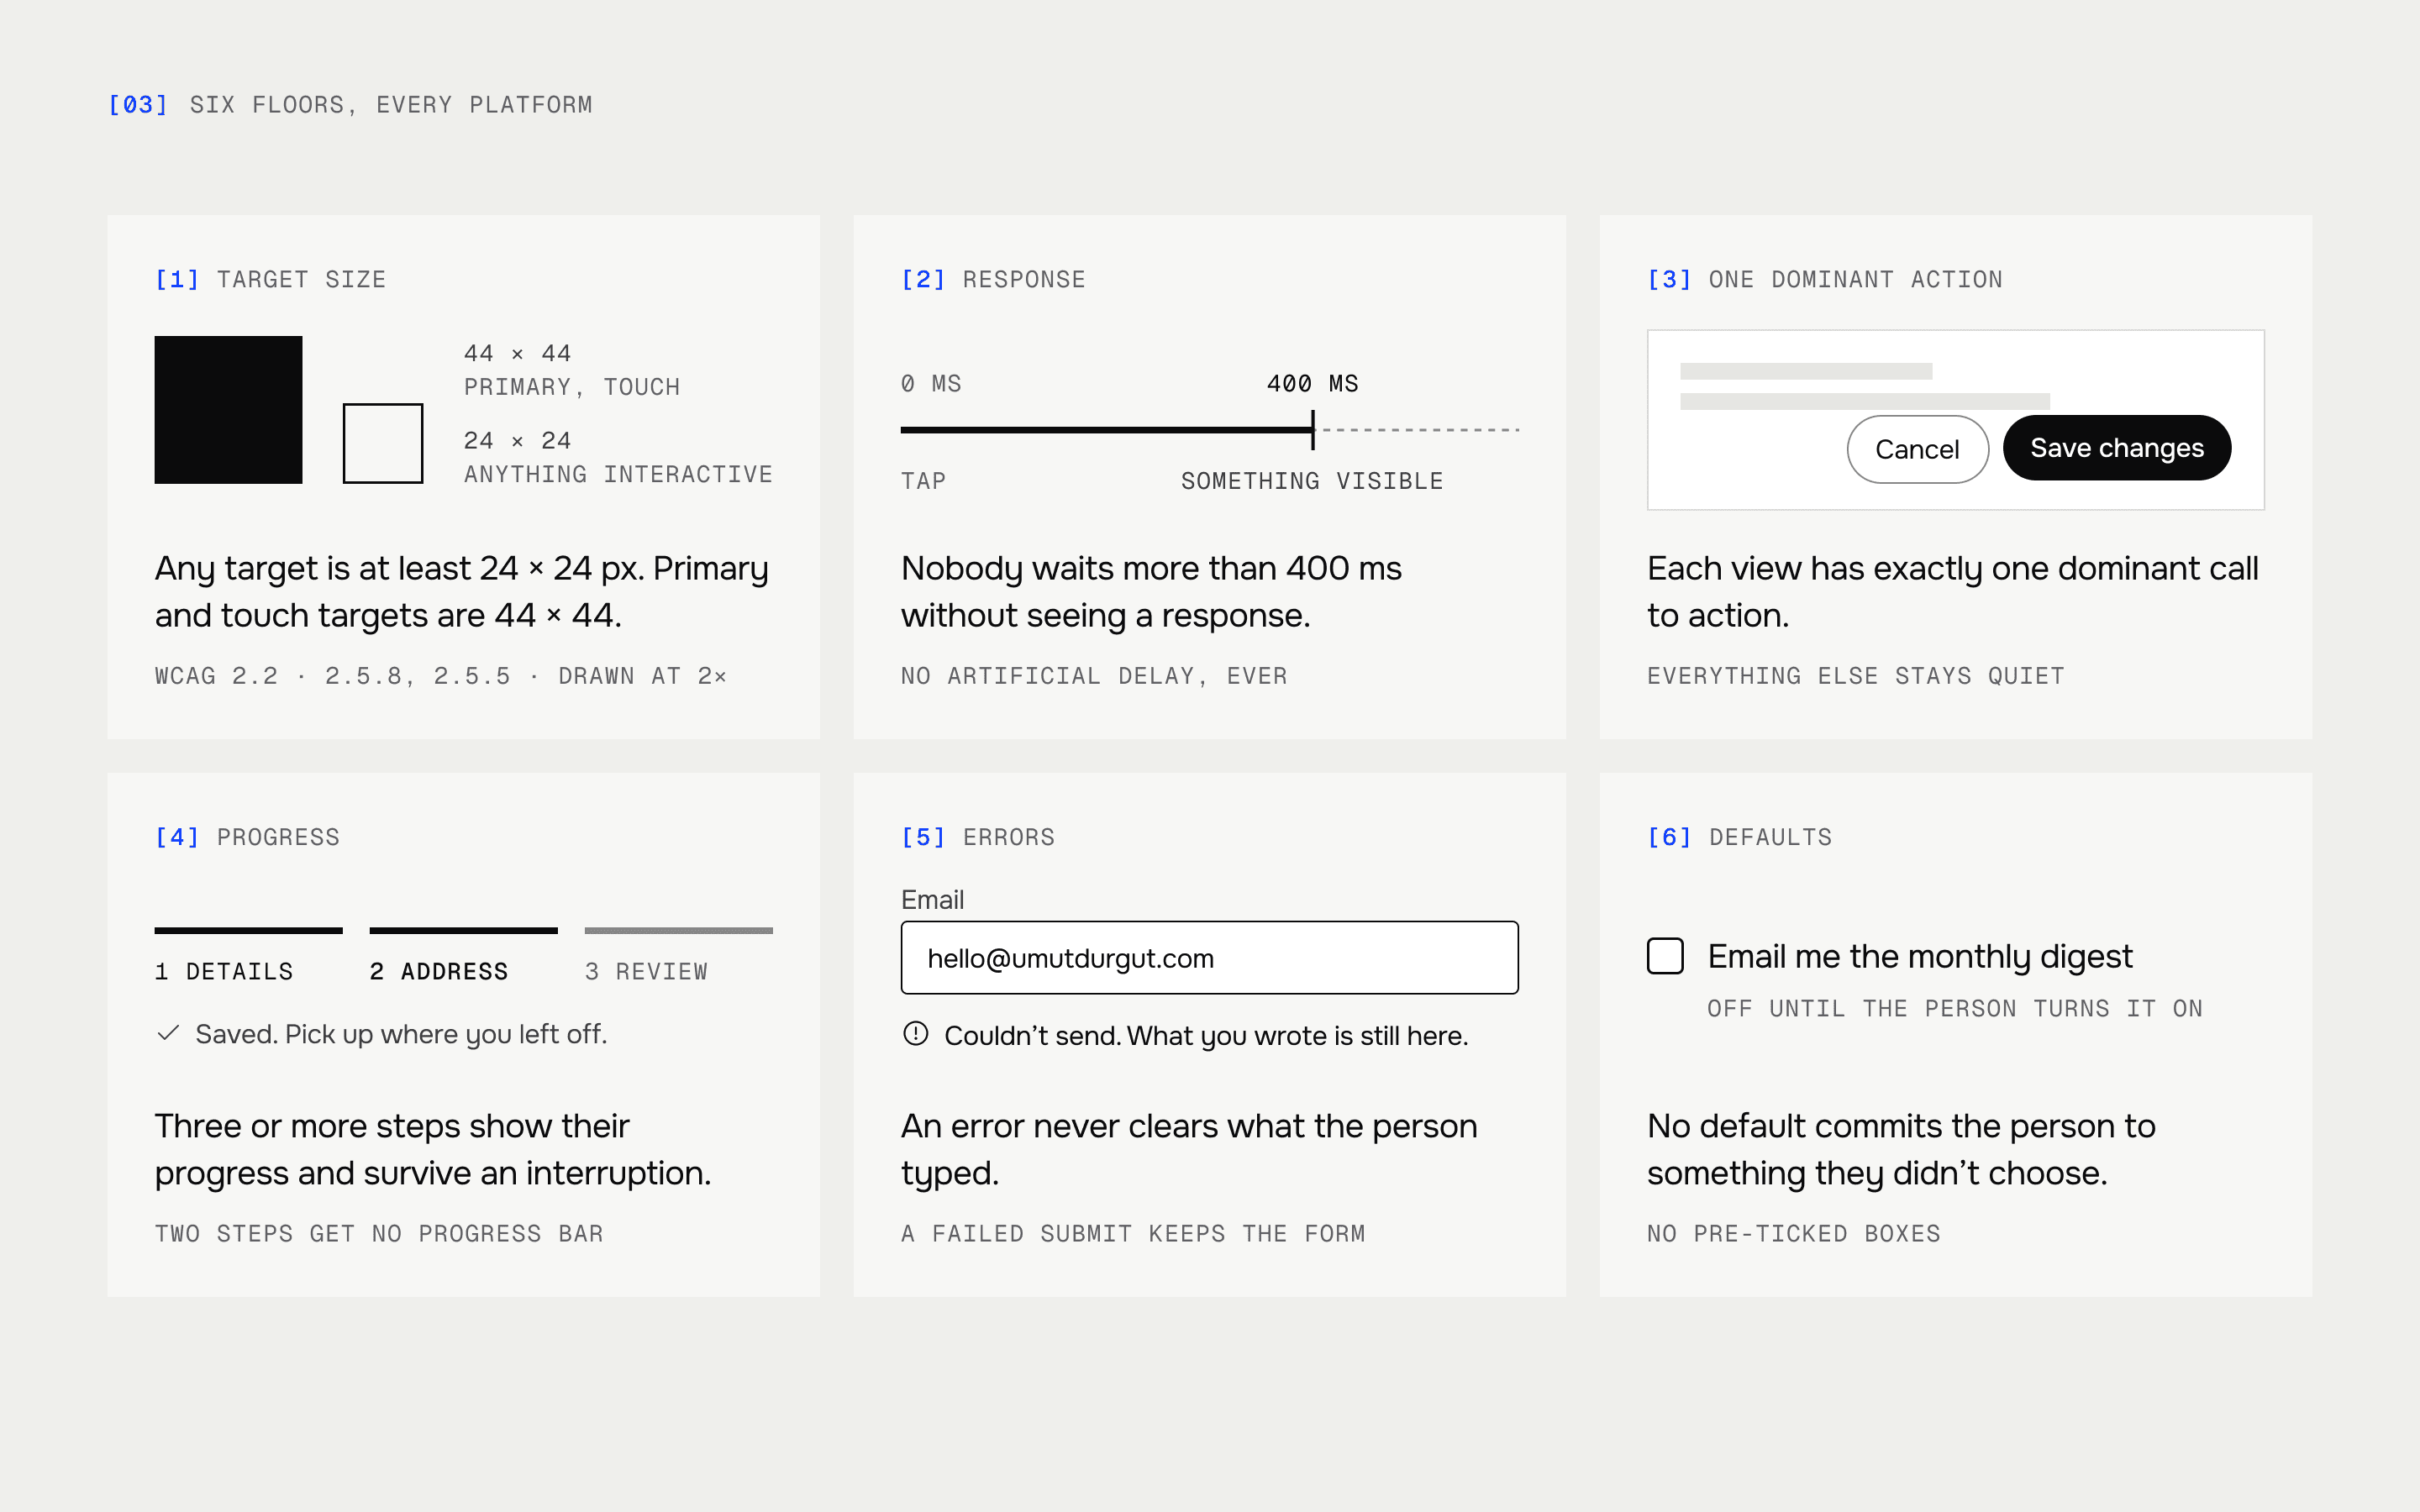The height and width of the screenshot is (1512, 2420).
Task: Click 'A FAILED SUBMIT KEEPS THE FORM' caption
Action: pos(1133,1234)
